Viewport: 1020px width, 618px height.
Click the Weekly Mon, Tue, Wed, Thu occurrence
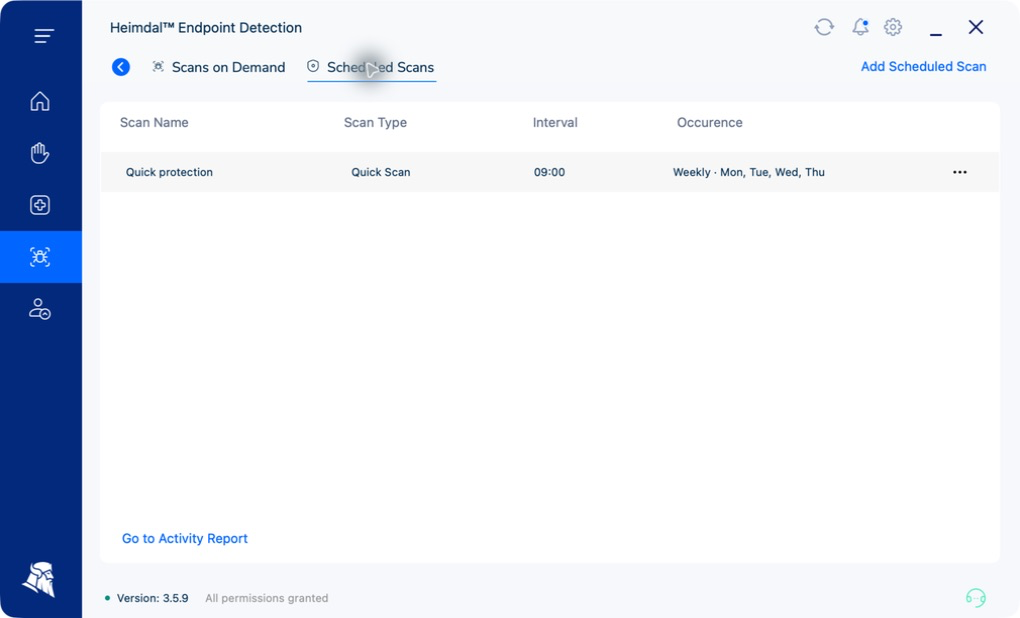pos(749,172)
